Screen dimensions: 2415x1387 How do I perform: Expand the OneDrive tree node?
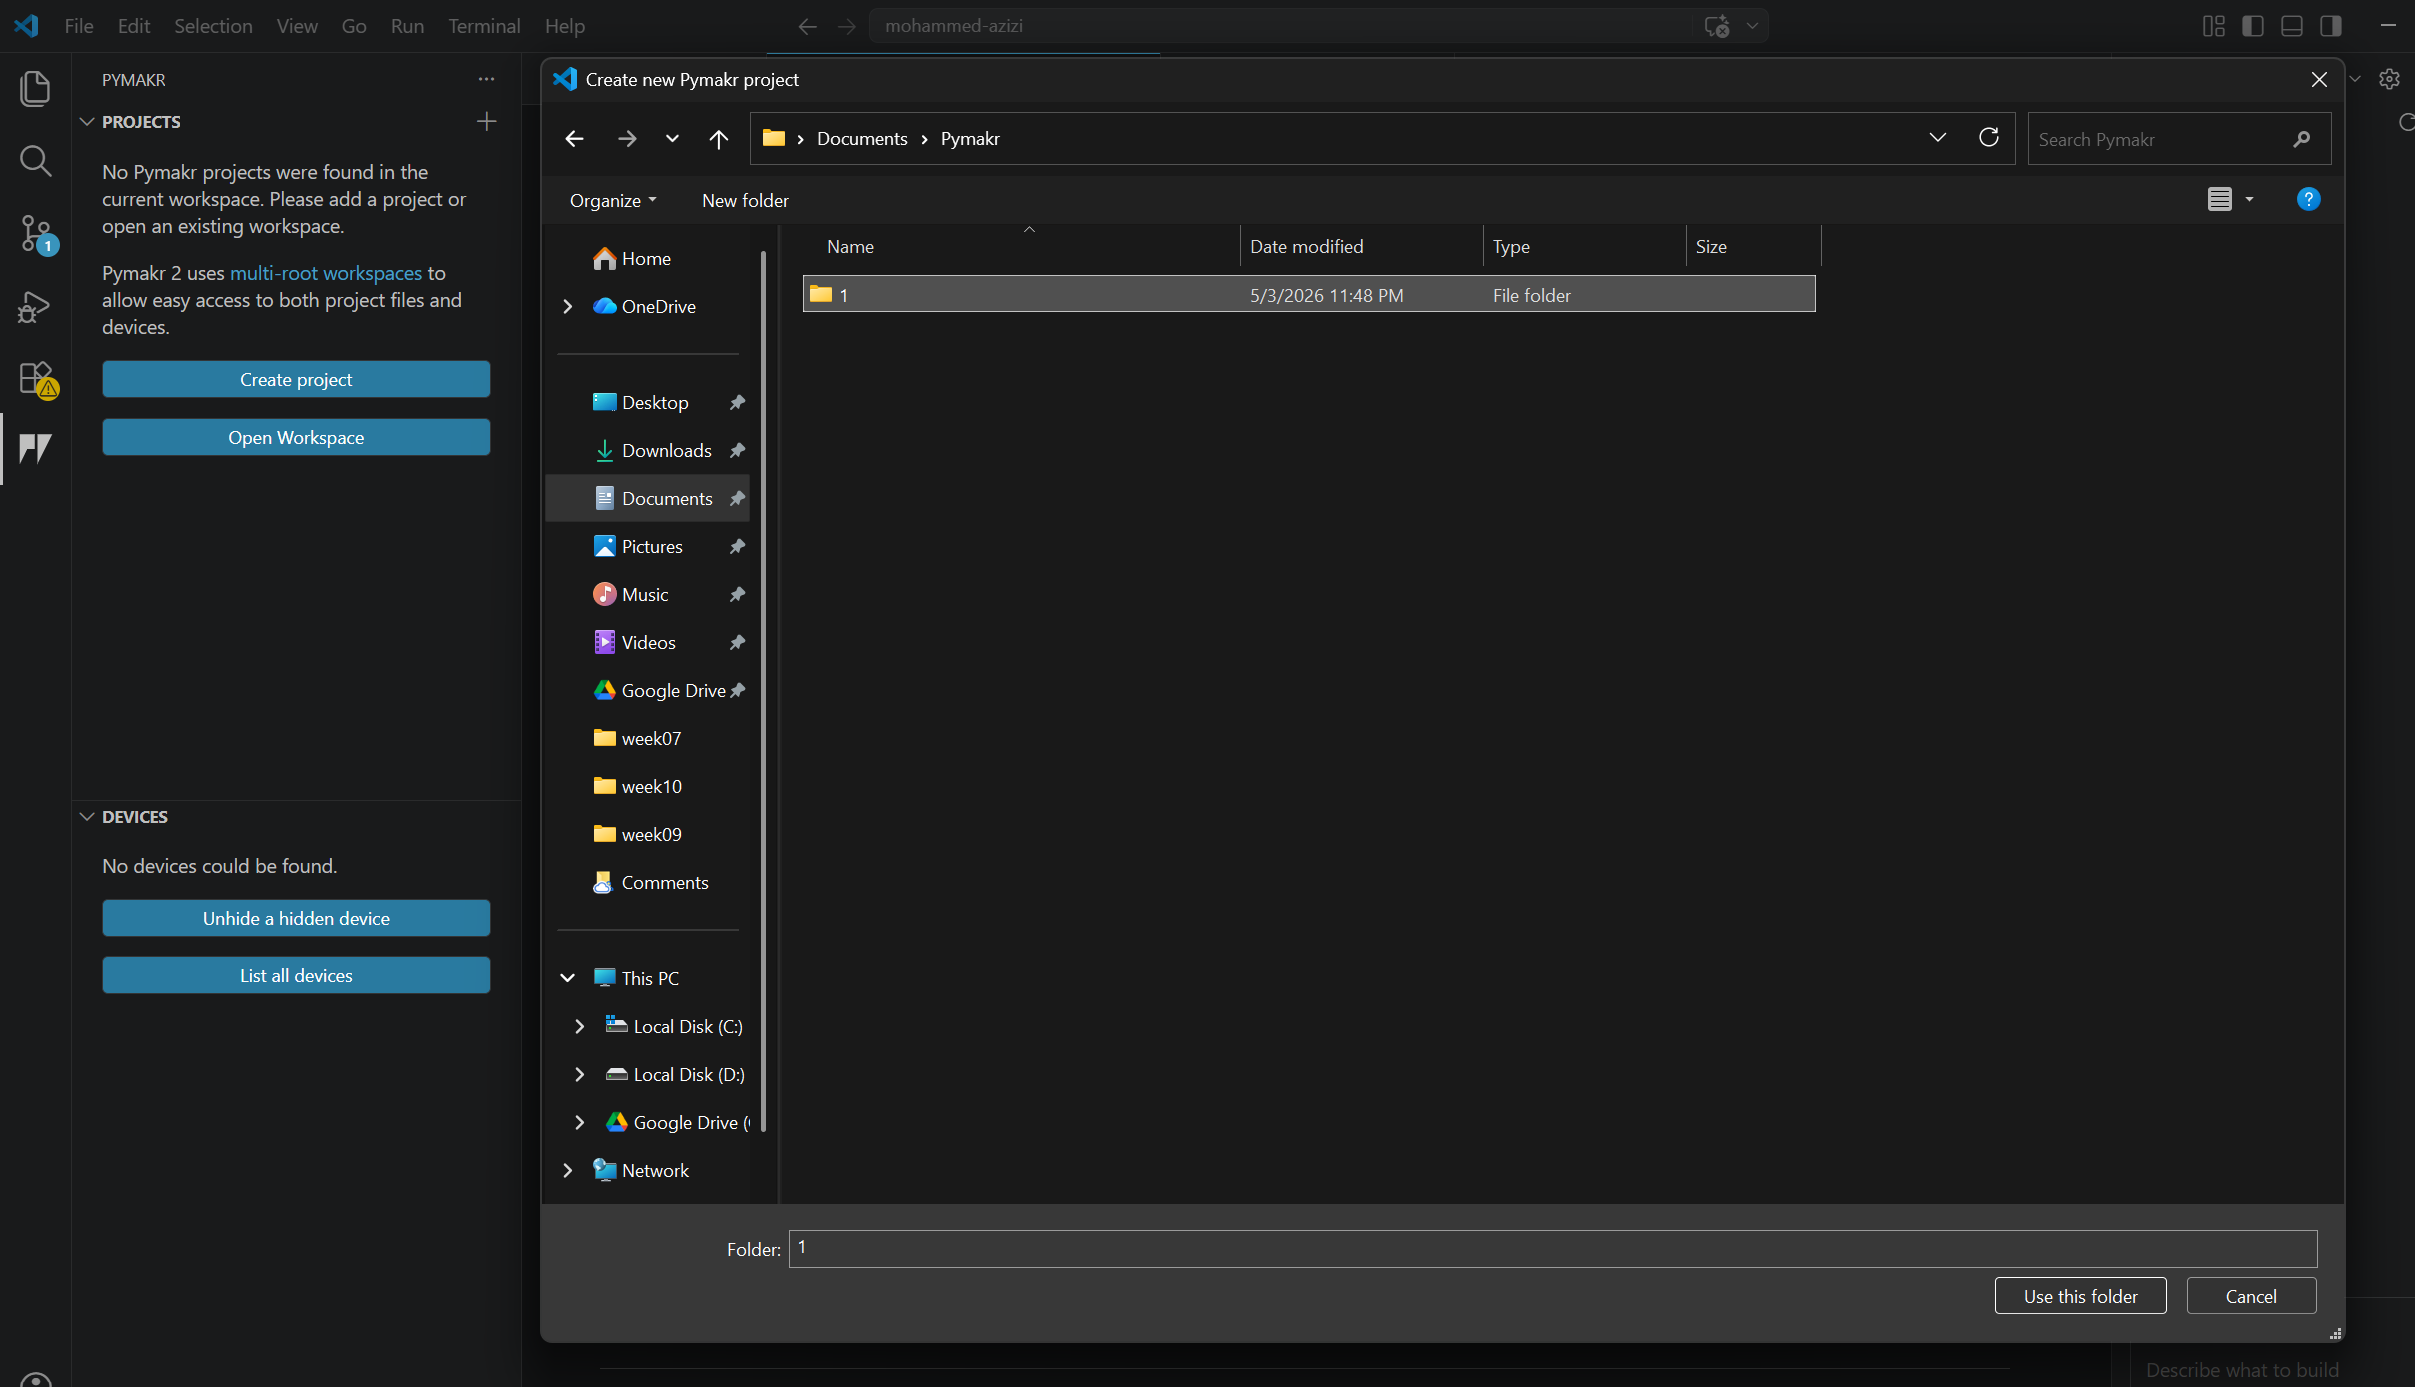568,306
